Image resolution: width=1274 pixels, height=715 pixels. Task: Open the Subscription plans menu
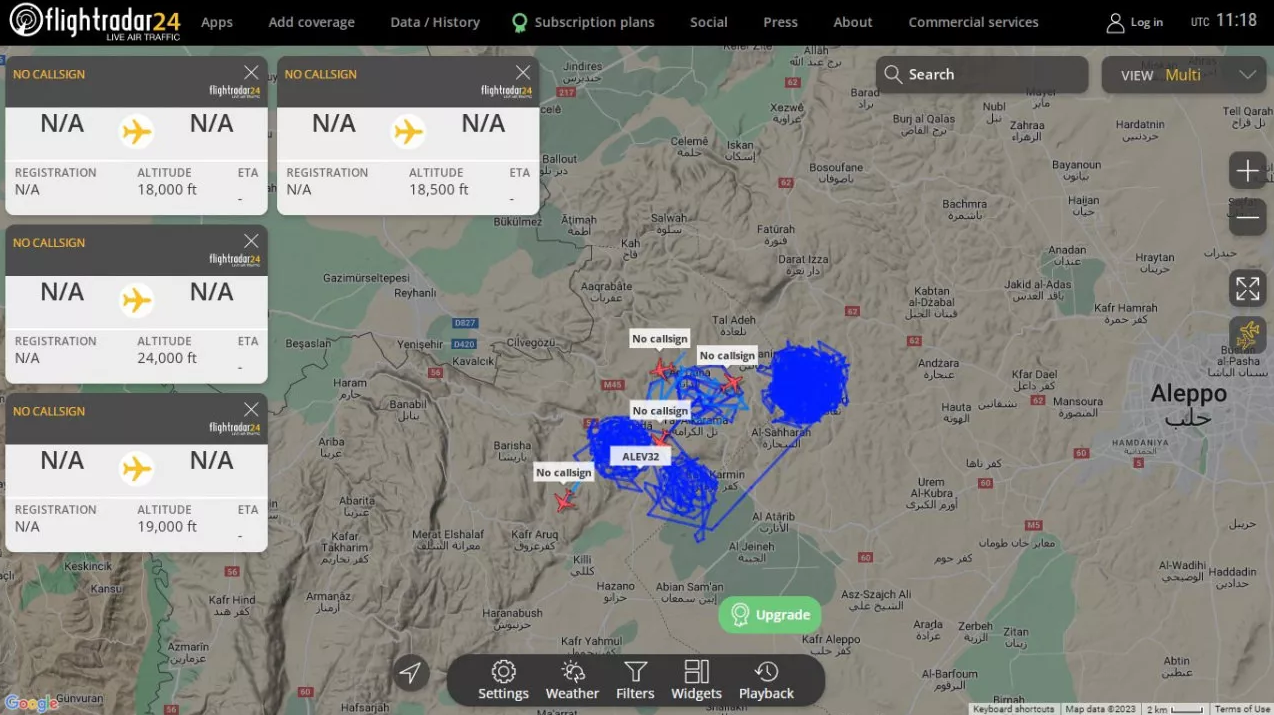point(583,22)
